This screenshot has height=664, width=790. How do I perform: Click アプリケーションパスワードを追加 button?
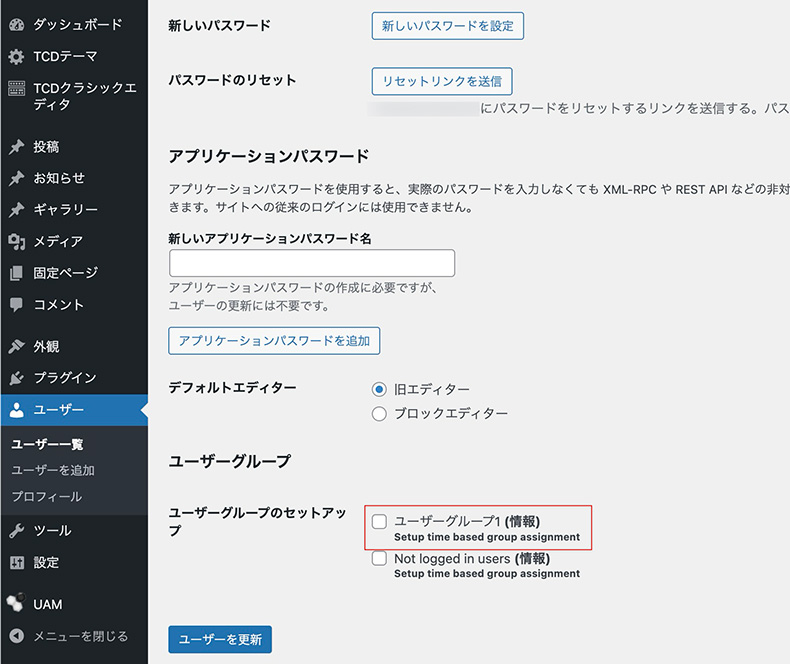pos(274,341)
